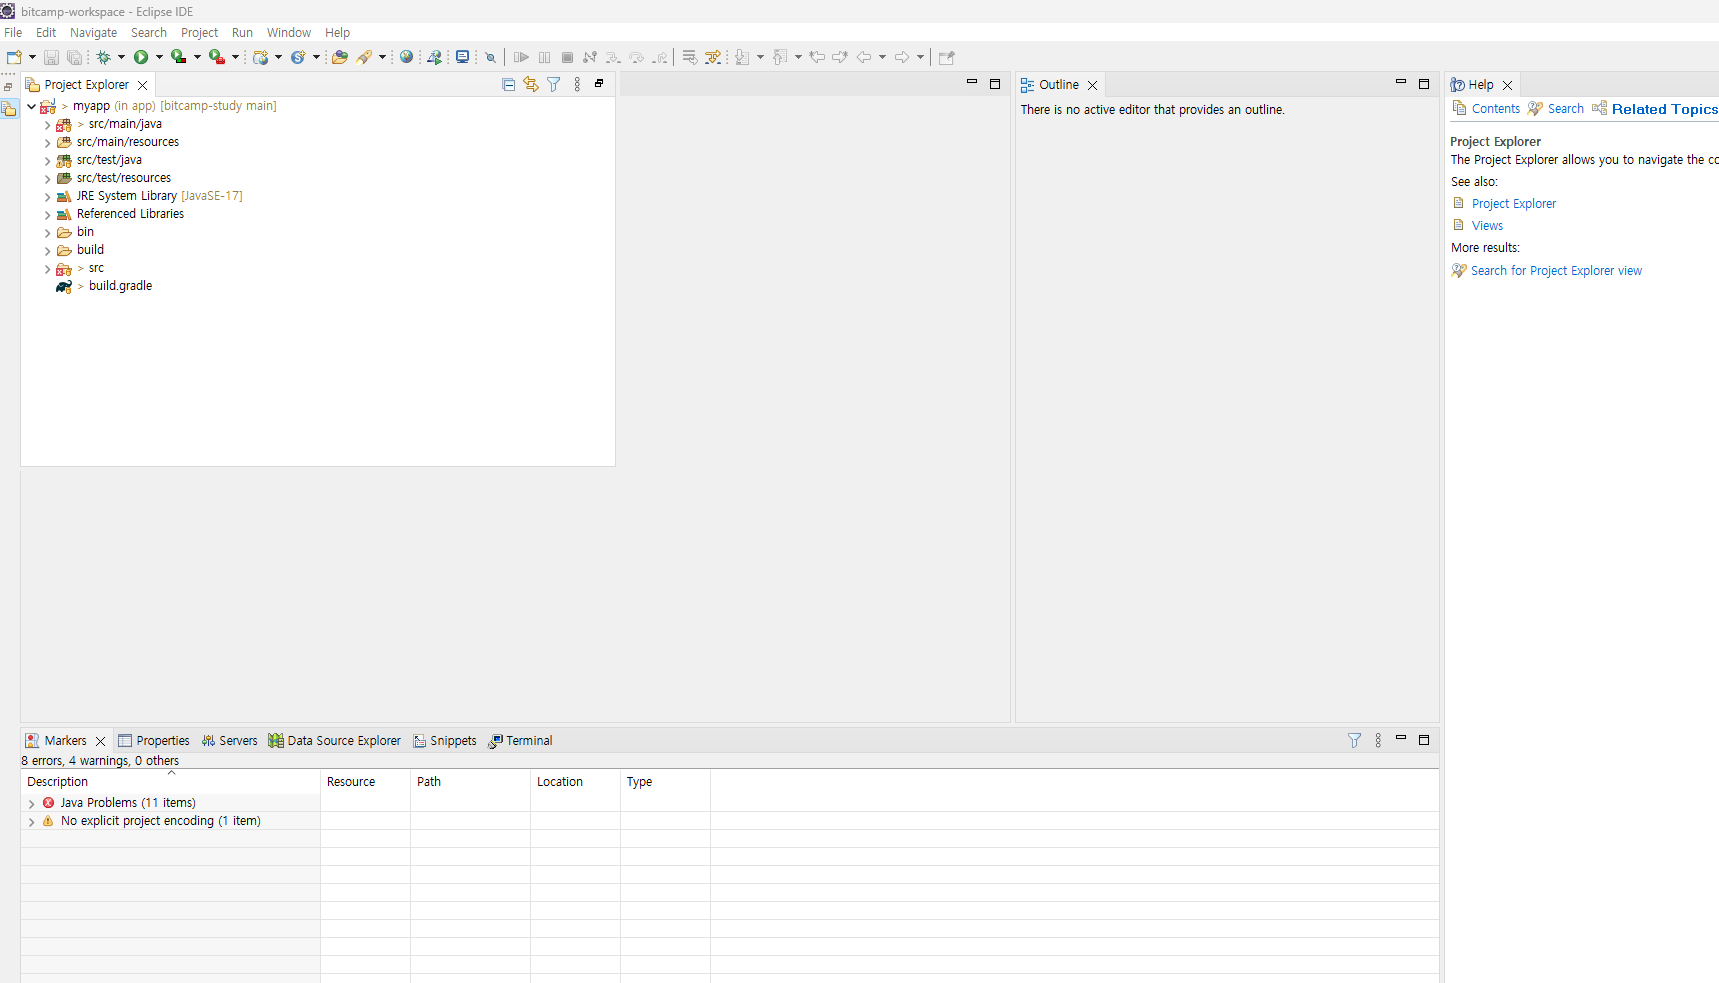The width and height of the screenshot is (1719, 983).
Task: Click the Debug bug icon
Action: [x=103, y=57]
